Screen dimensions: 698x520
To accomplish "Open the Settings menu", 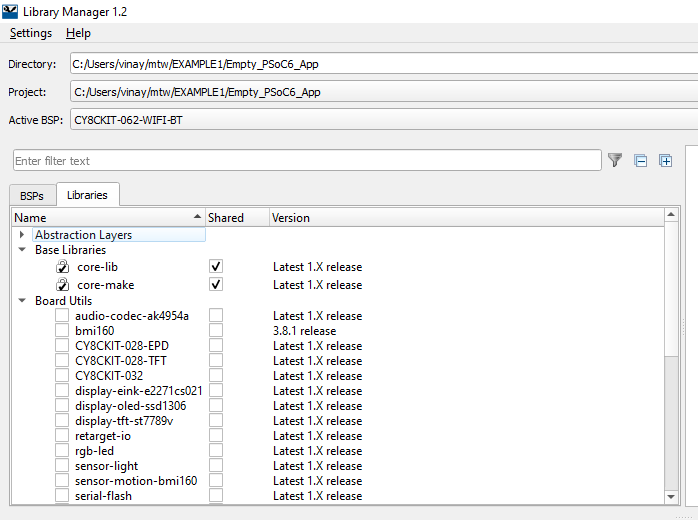I will tap(31, 33).
